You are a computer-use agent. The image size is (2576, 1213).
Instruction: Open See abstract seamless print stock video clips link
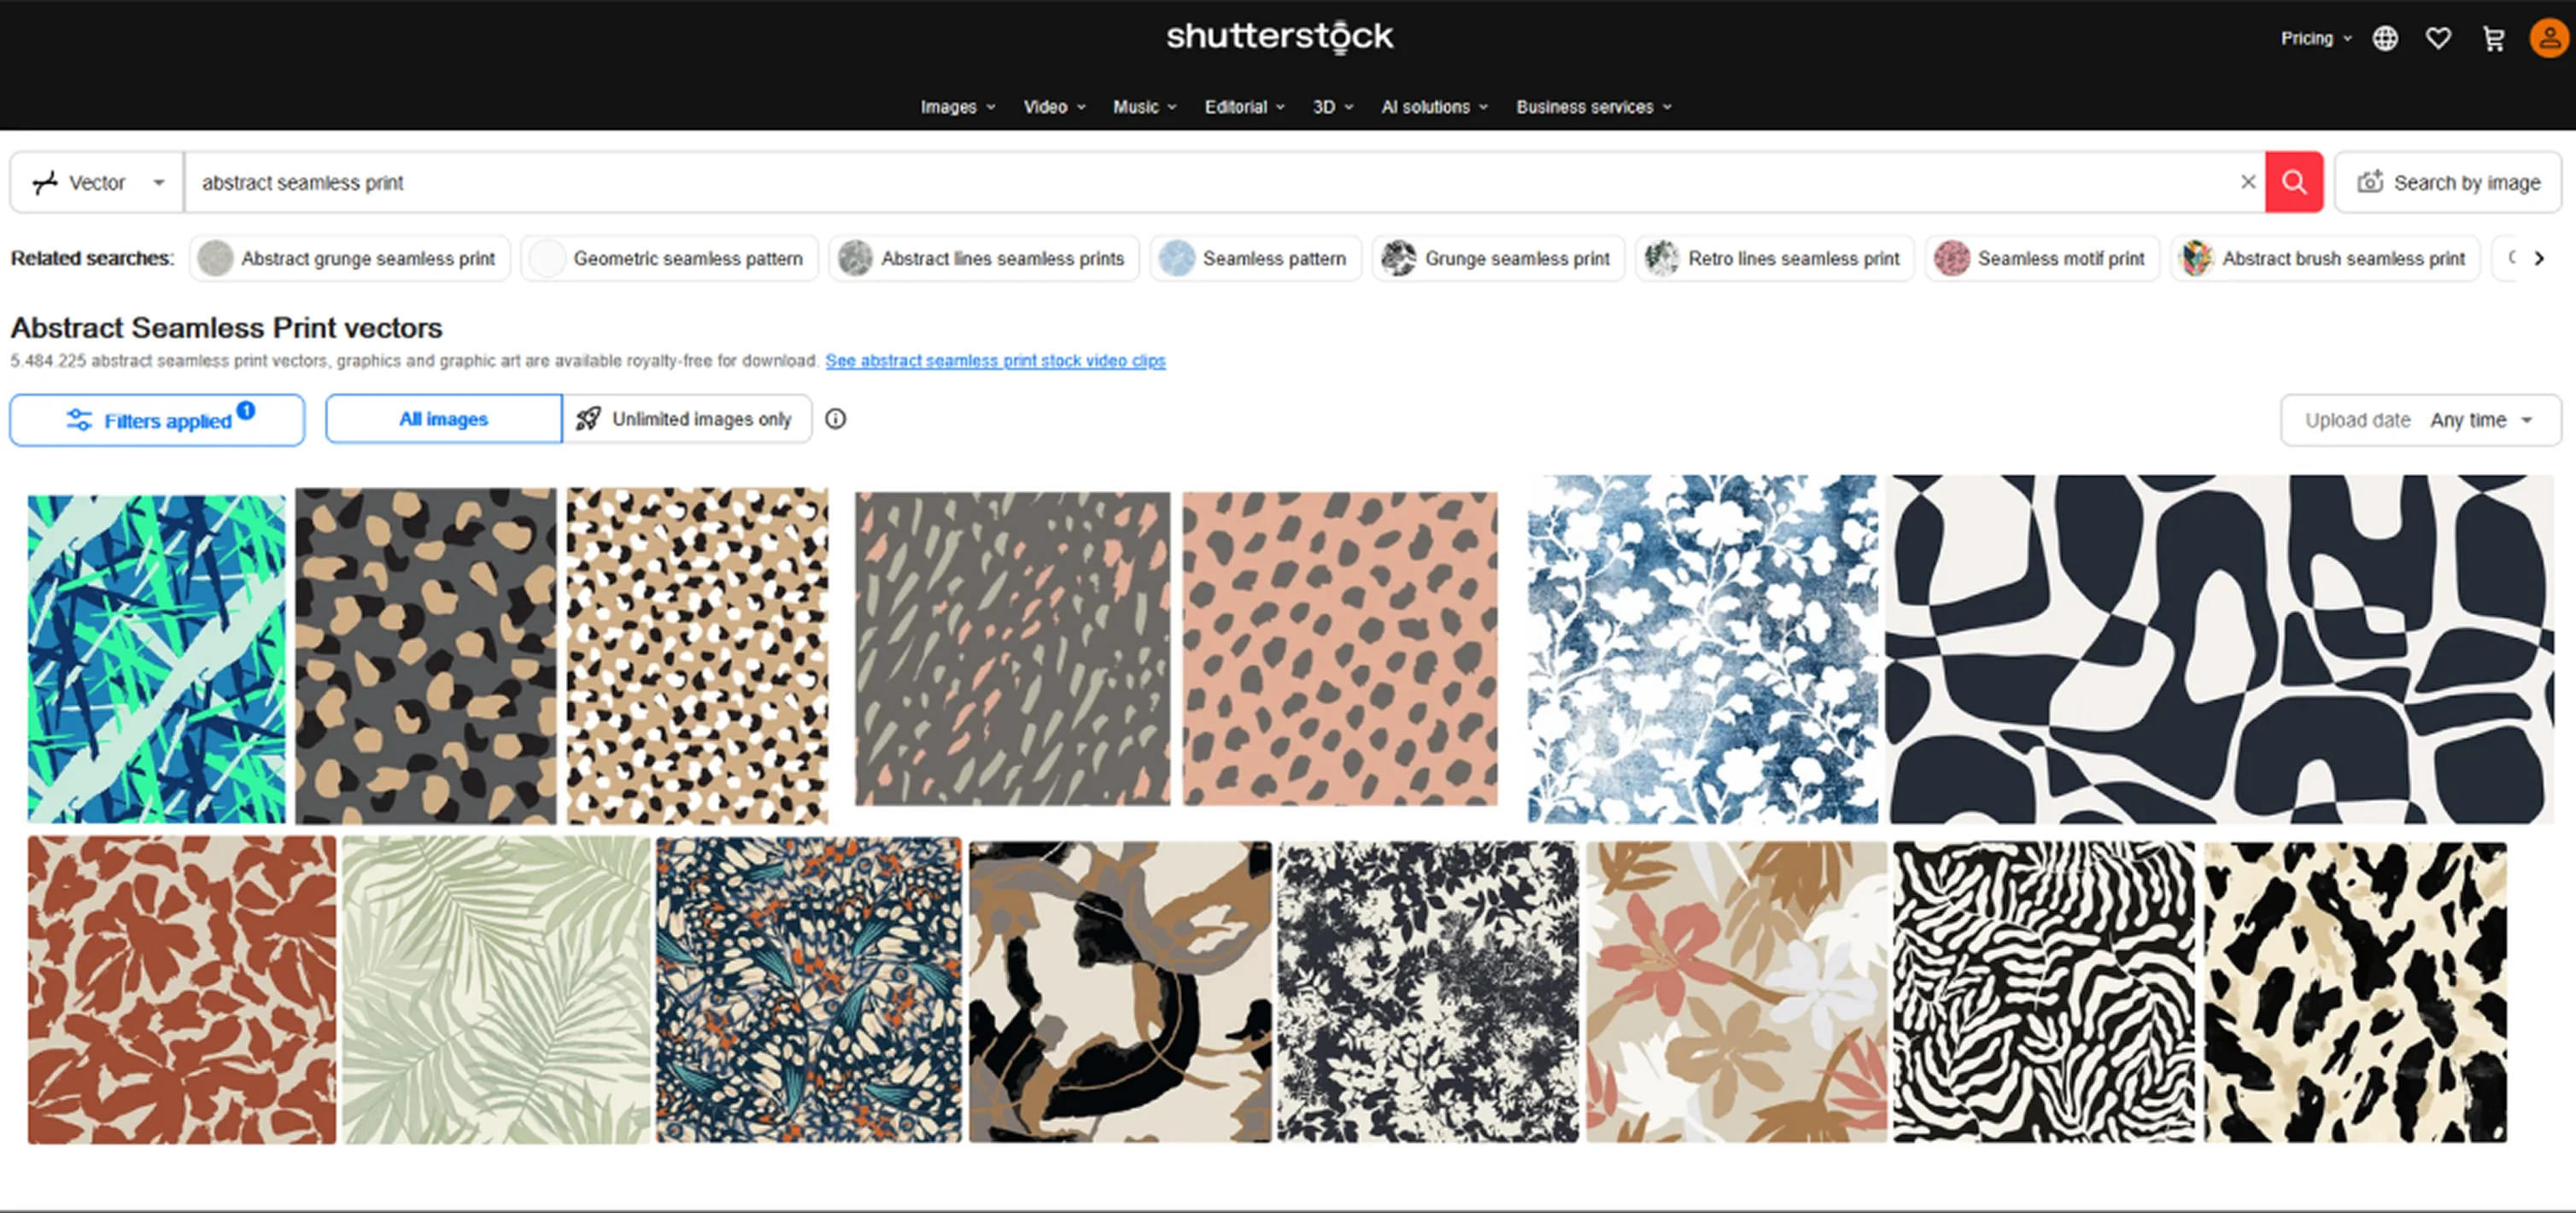pyautogui.click(x=995, y=361)
